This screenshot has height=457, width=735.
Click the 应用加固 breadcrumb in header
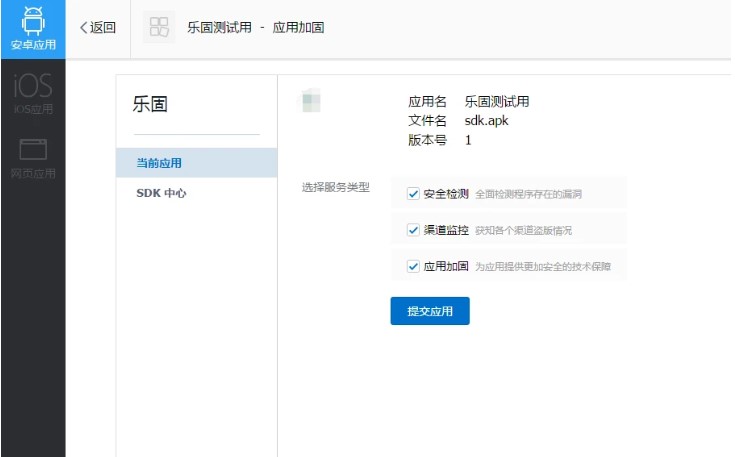[298, 27]
